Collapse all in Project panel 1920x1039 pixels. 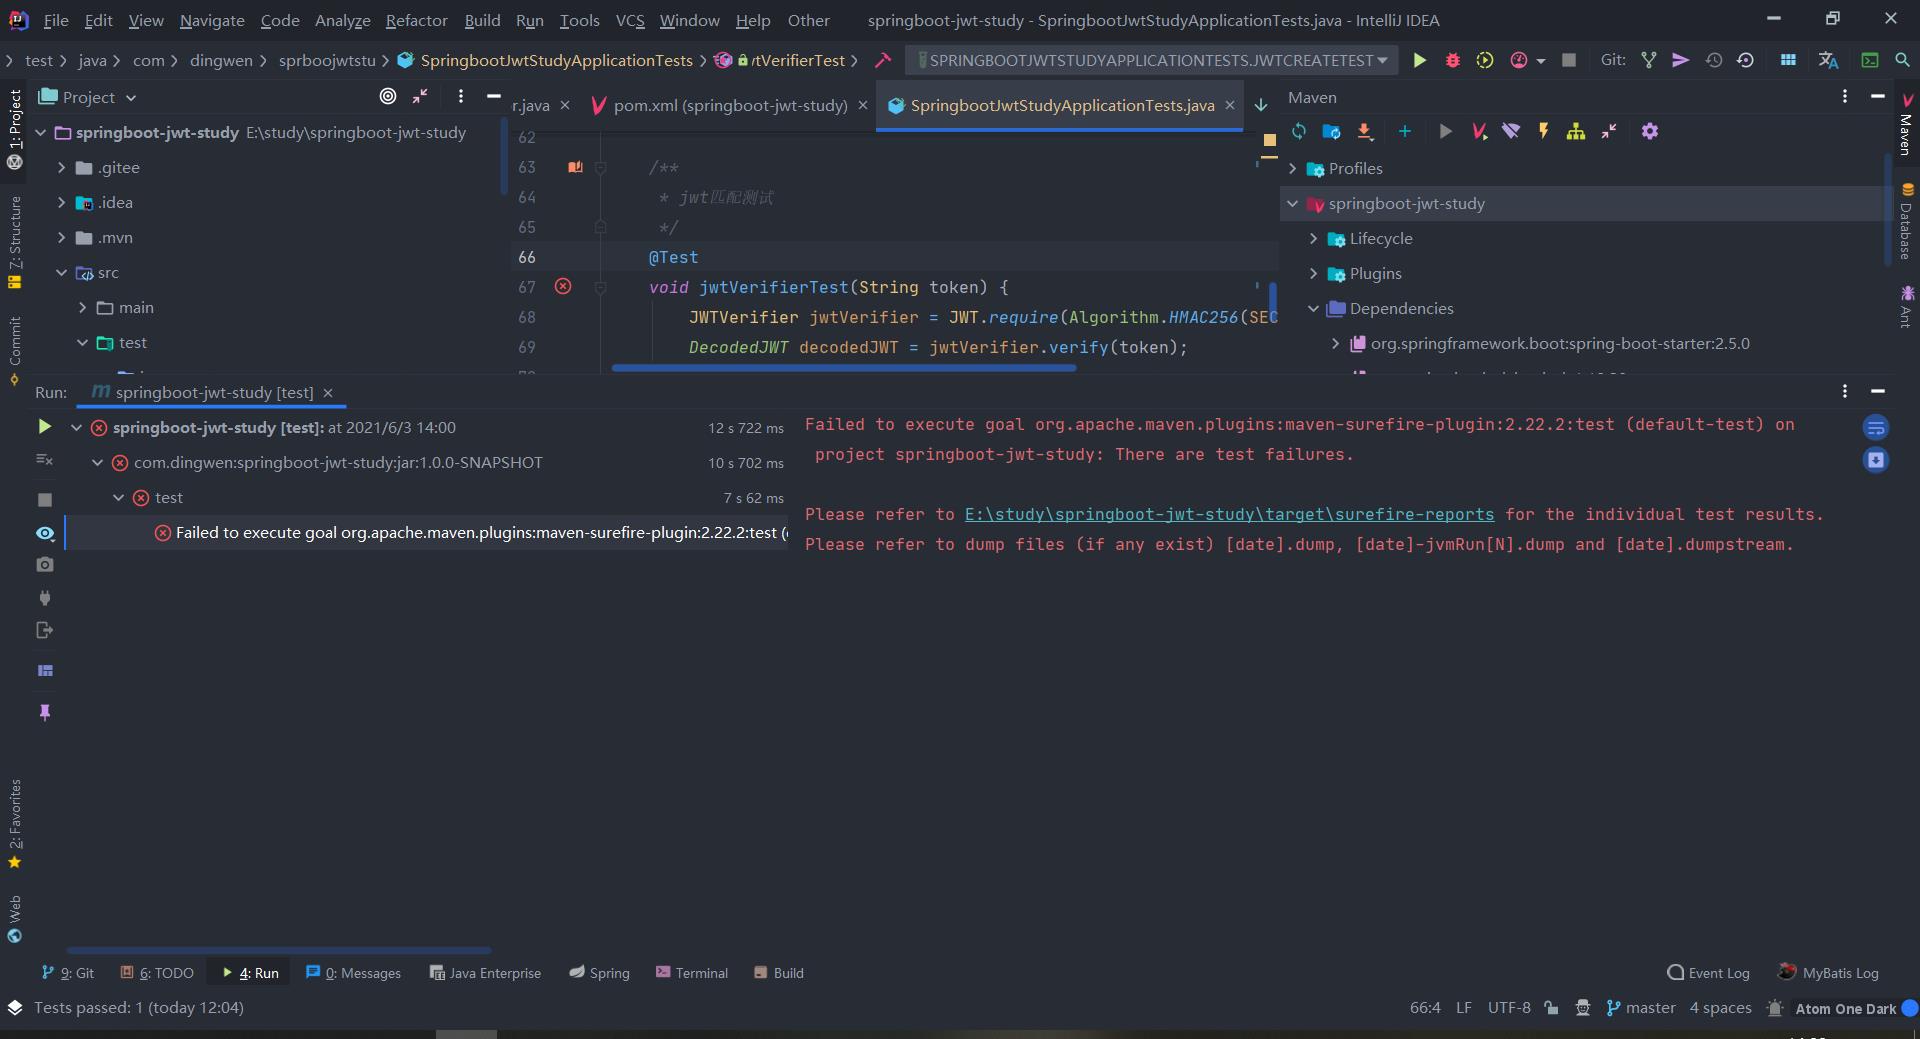[x=420, y=96]
